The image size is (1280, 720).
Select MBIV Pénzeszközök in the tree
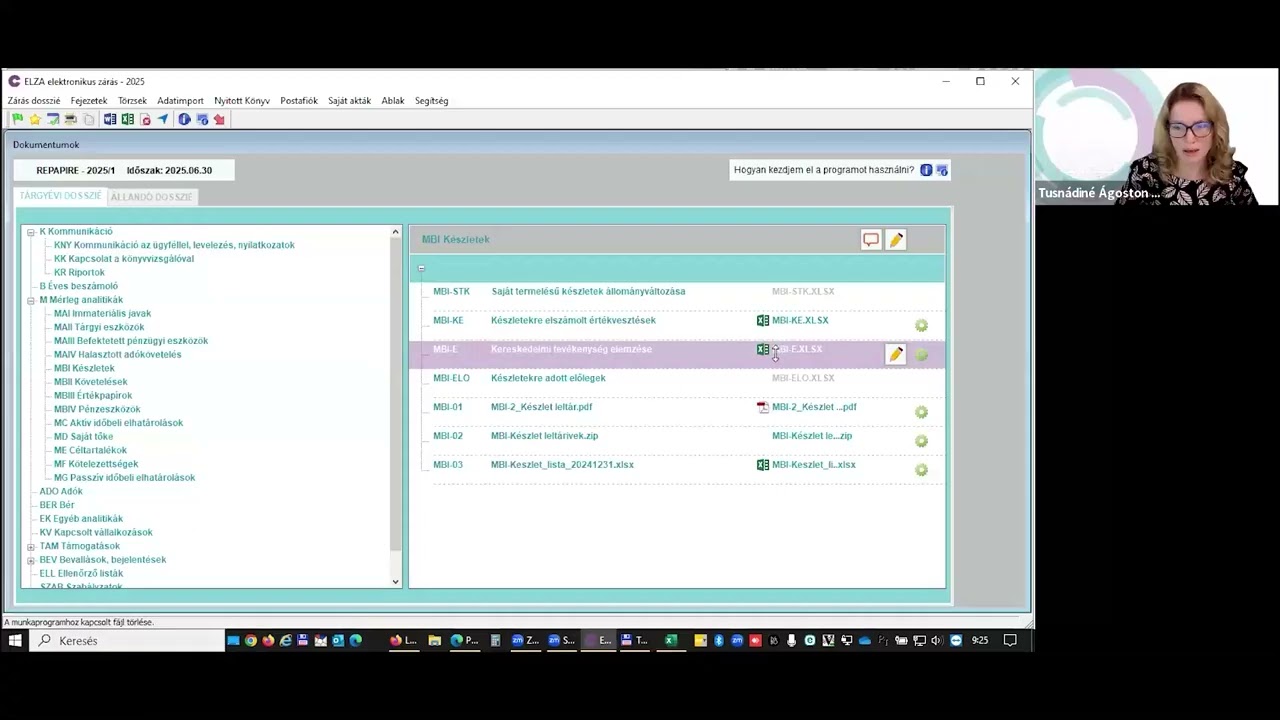coord(97,409)
